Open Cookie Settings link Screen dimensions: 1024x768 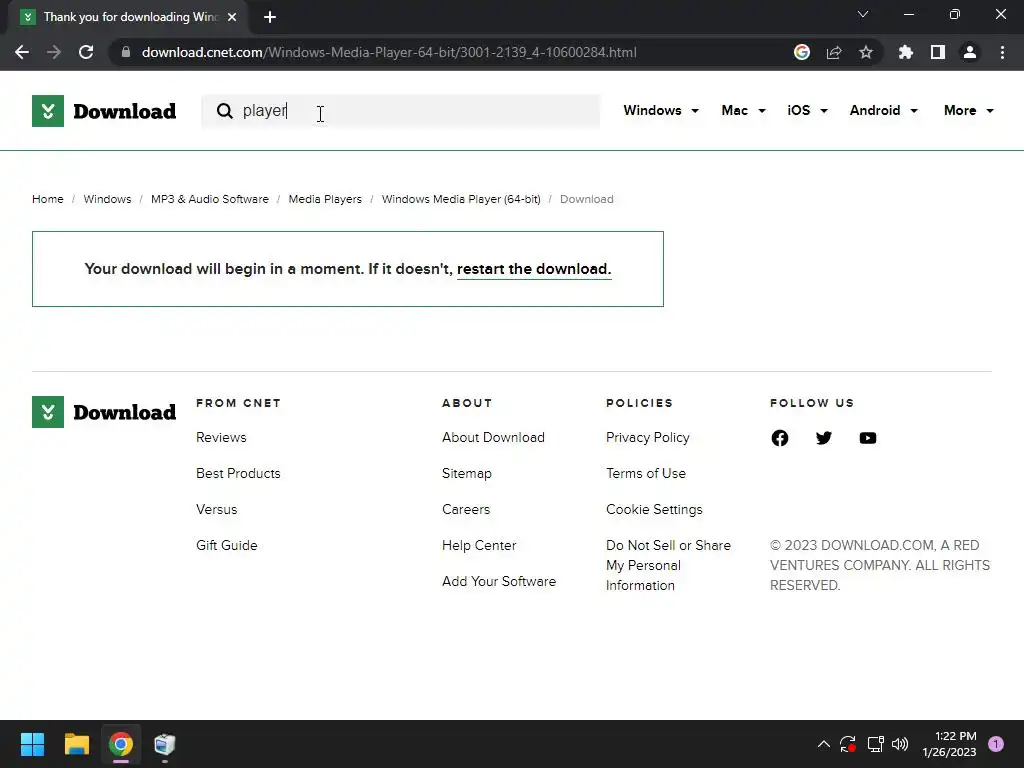(654, 509)
